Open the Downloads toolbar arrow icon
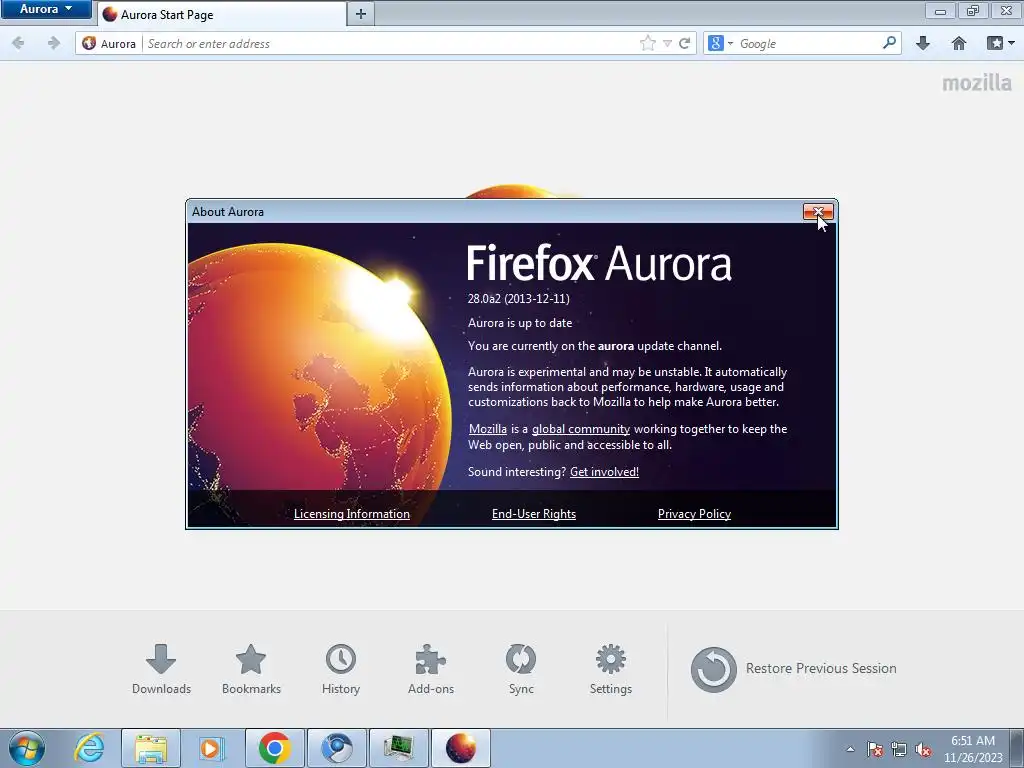 point(923,44)
